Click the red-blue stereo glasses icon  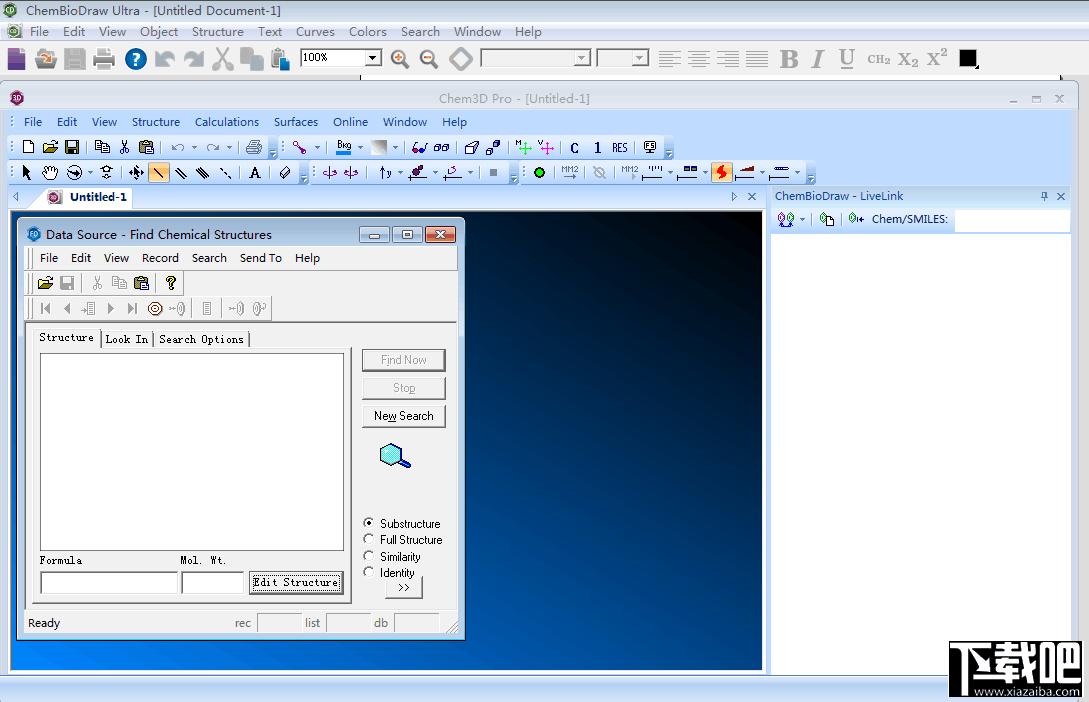[419, 147]
